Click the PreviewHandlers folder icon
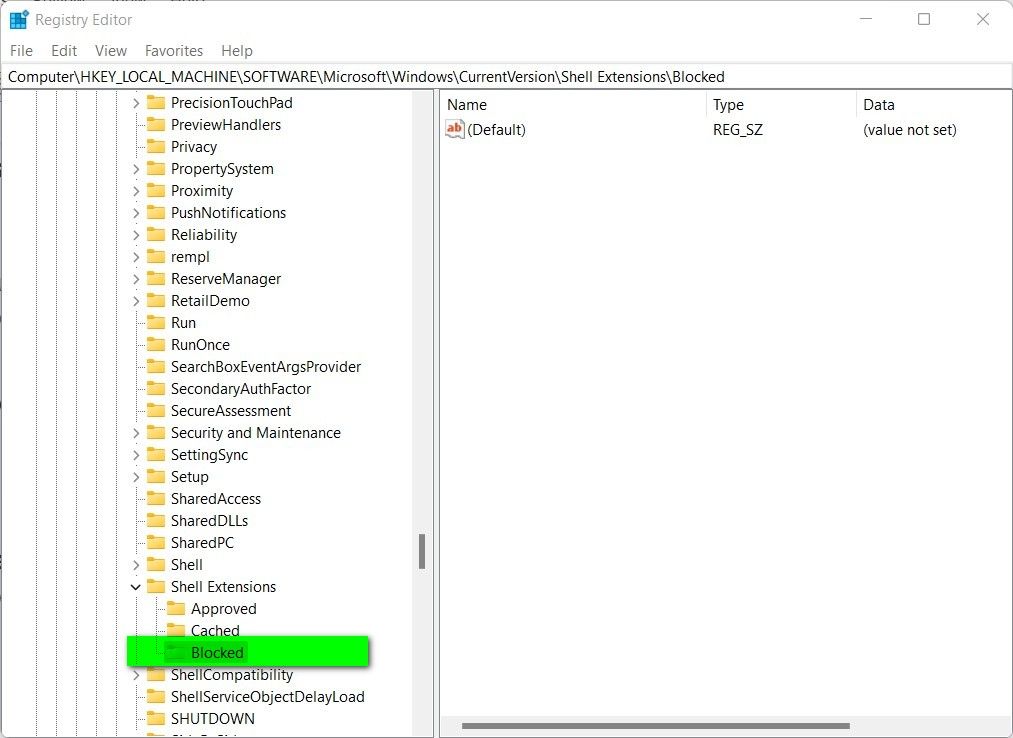This screenshot has width=1013, height=738. 156,124
